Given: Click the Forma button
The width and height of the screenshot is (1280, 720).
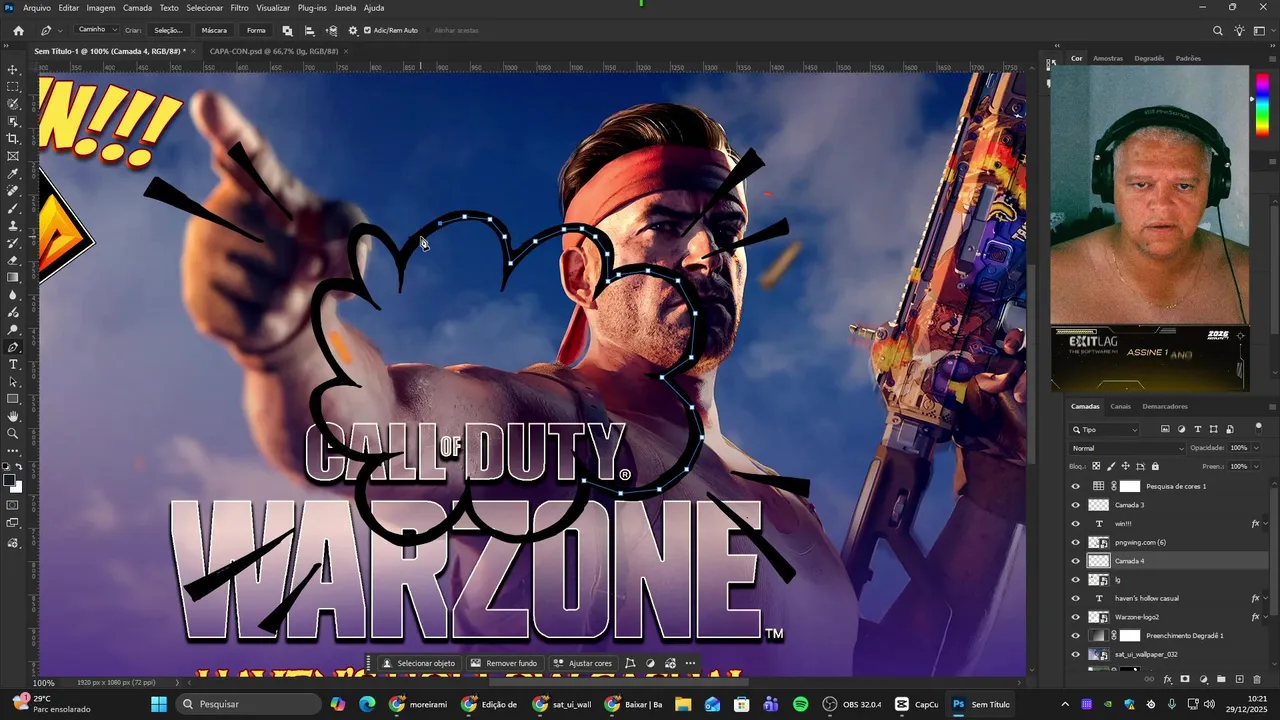Looking at the screenshot, I should [x=256, y=30].
